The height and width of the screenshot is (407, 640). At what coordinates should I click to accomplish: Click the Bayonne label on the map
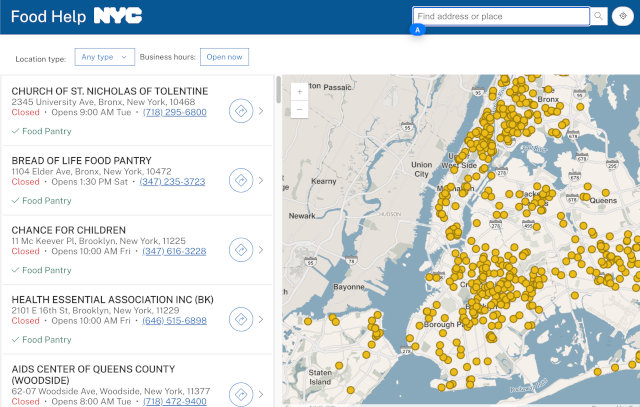(349, 287)
